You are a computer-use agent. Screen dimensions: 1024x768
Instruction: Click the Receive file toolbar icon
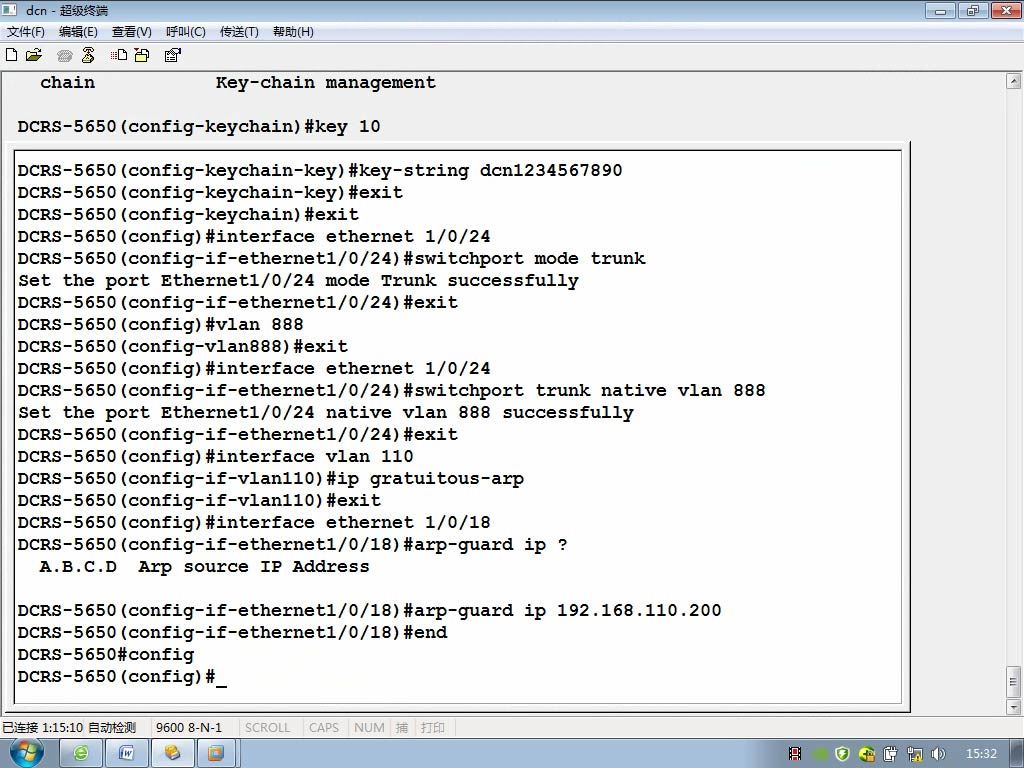pos(142,55)
